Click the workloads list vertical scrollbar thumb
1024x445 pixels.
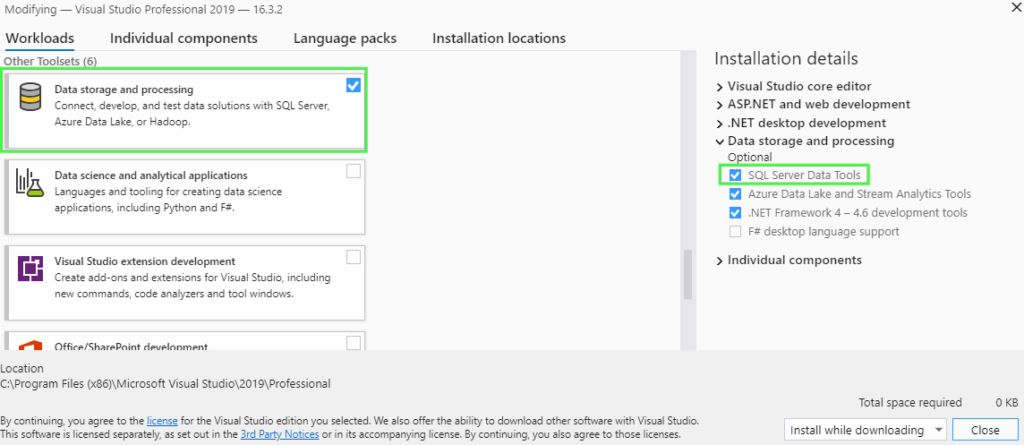[x=688, y=274]
